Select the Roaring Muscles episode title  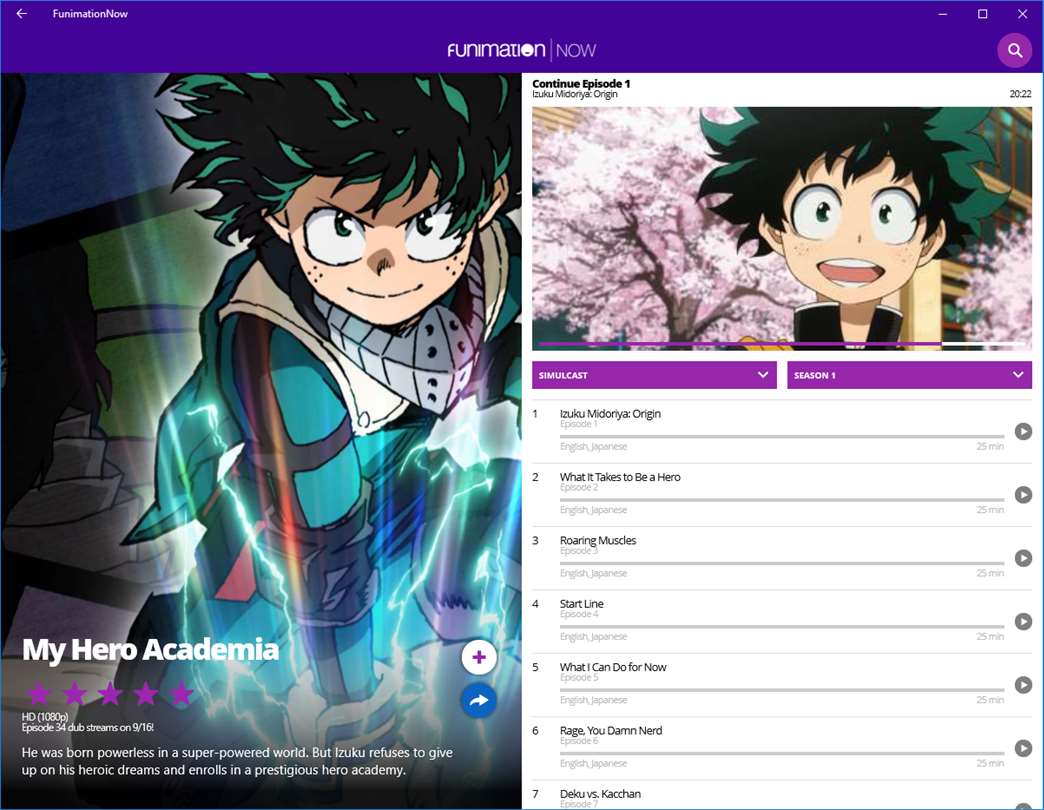[x=598, y=540]
